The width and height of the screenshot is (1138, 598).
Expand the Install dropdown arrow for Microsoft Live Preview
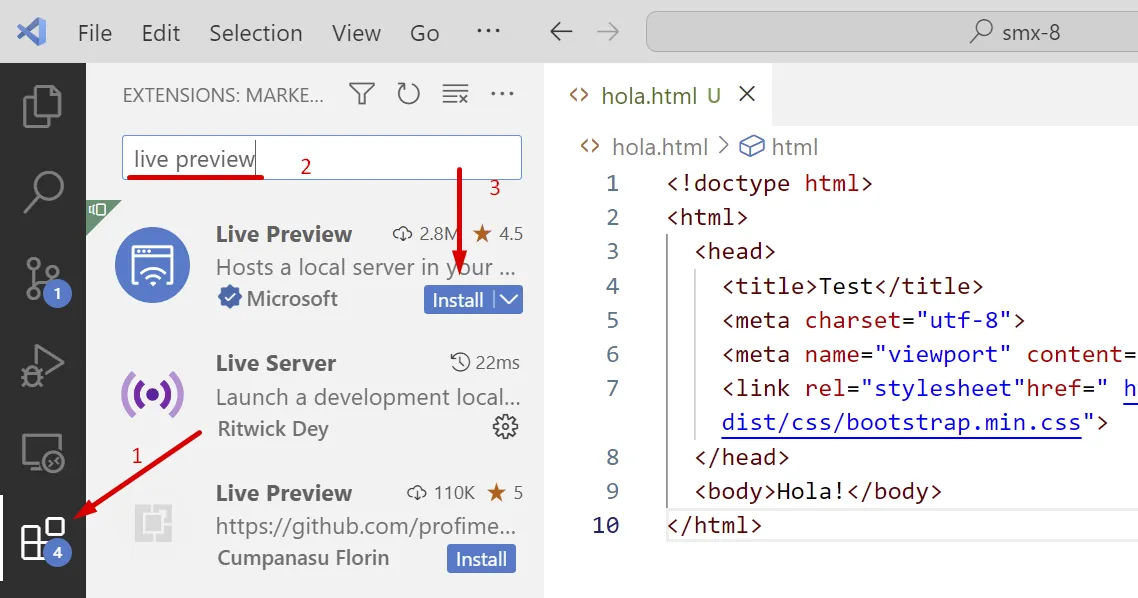pyautogui.click(x=509, y=300)
